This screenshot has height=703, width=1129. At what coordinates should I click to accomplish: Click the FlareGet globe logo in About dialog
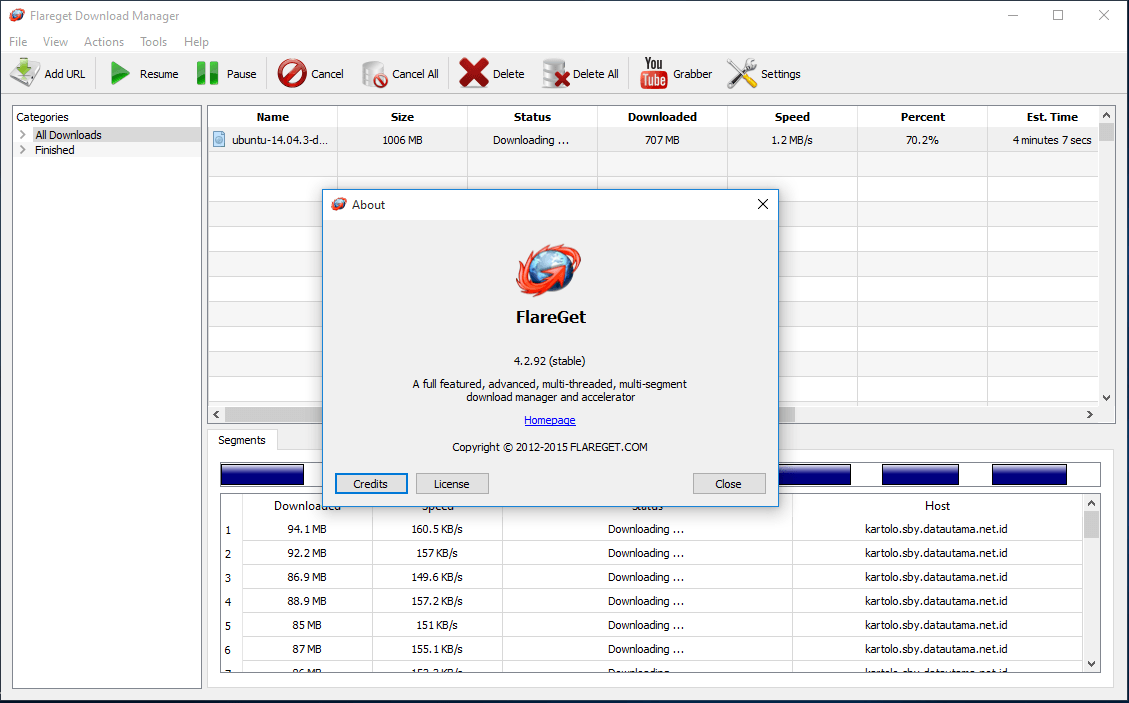[549, 271]
